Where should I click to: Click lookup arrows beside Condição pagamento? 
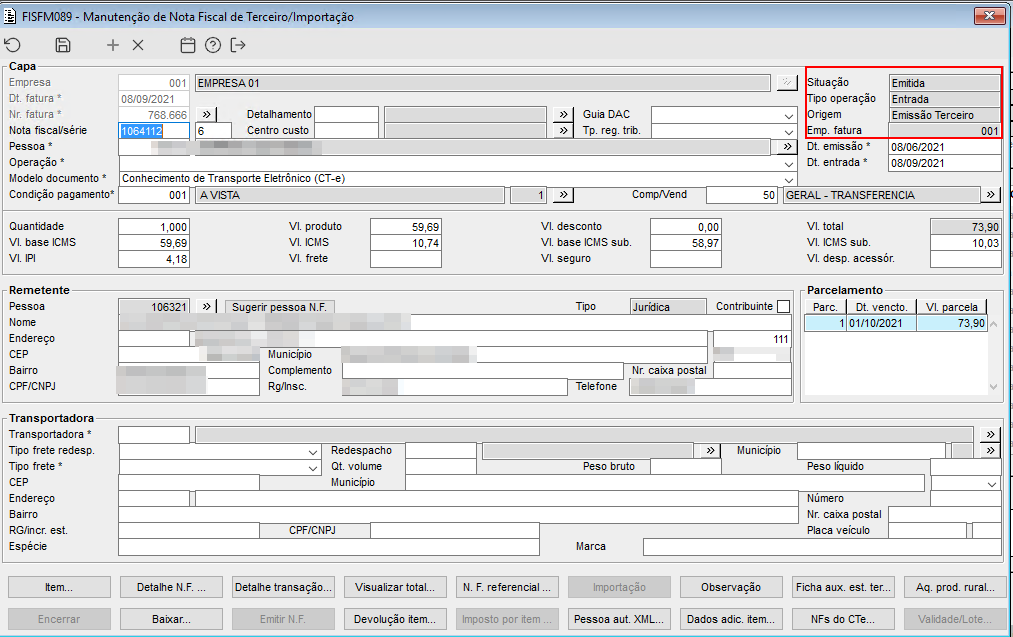[563, 195]
